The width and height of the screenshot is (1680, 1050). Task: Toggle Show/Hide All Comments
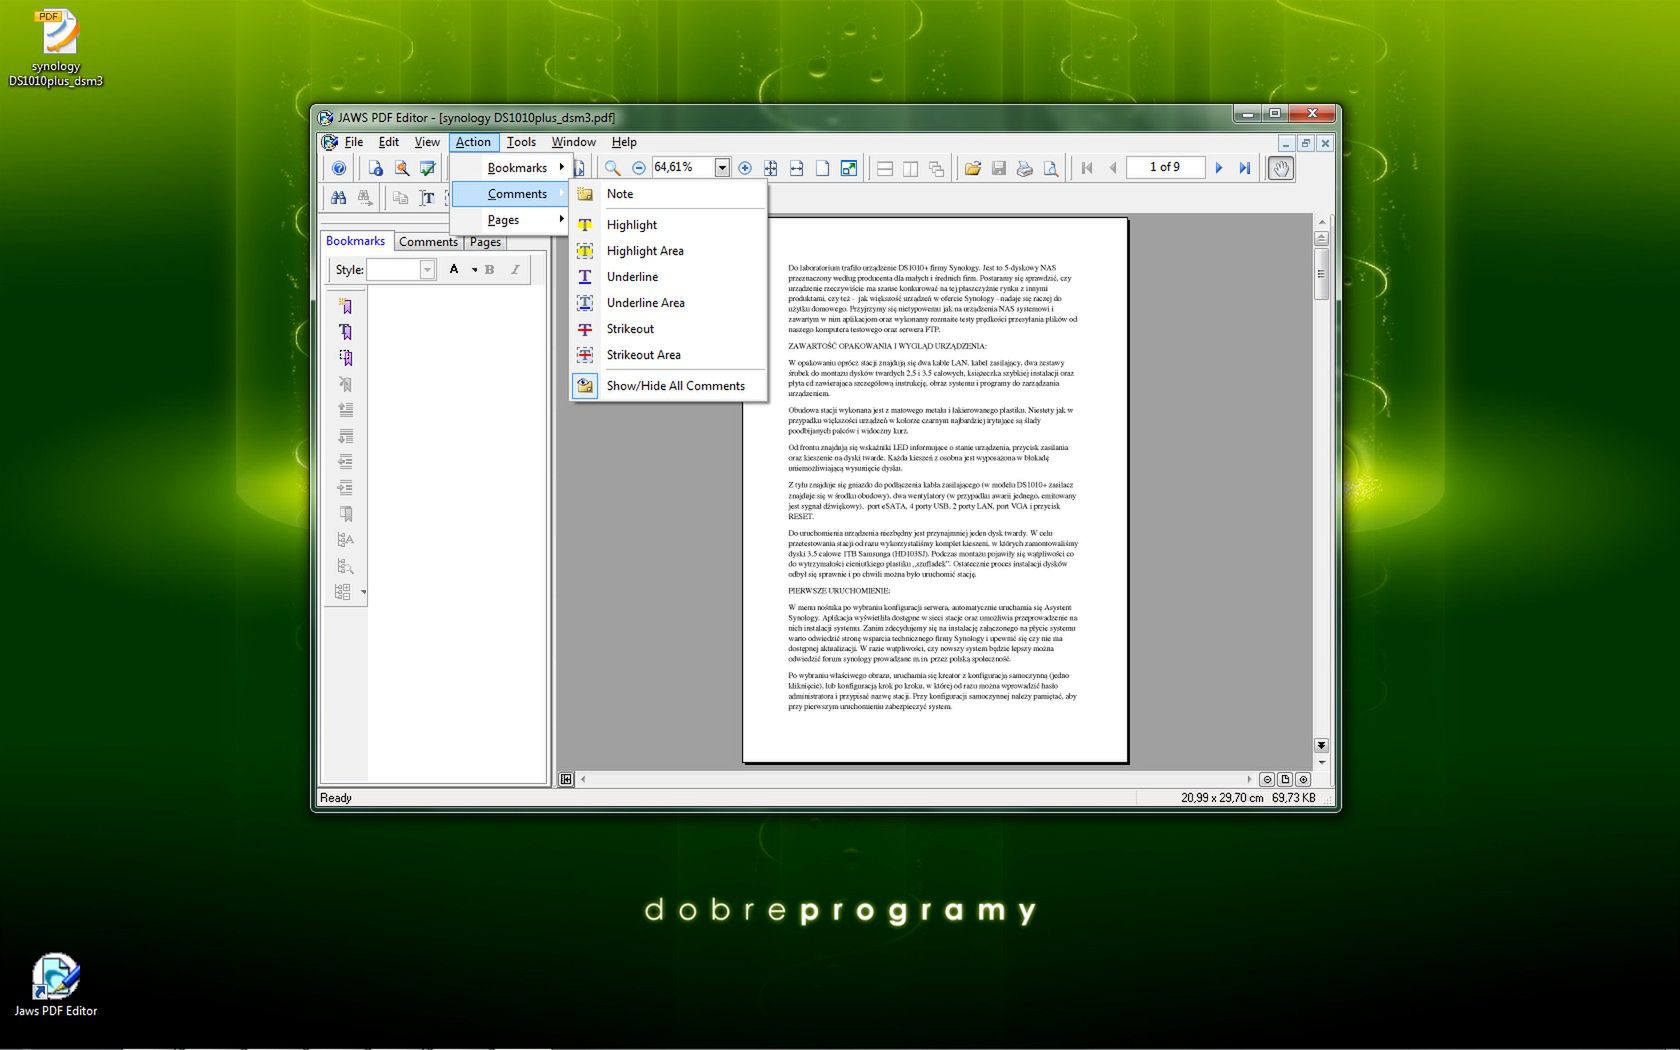tap(669, 386)
